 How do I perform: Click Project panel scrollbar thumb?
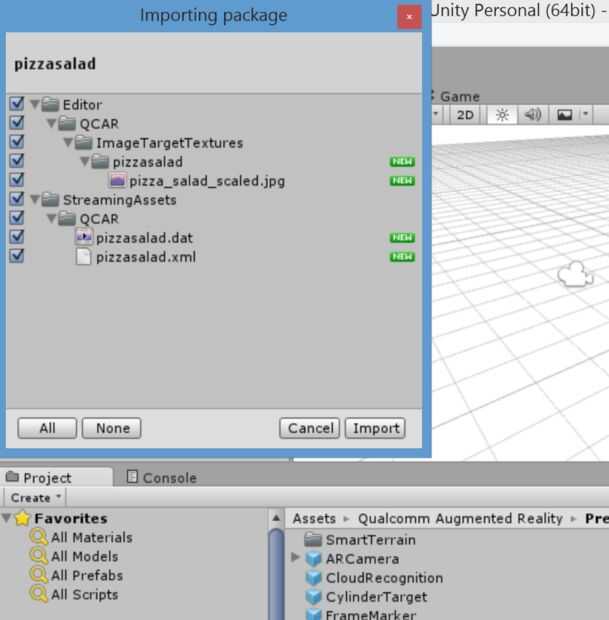click(x=276, y=574)
